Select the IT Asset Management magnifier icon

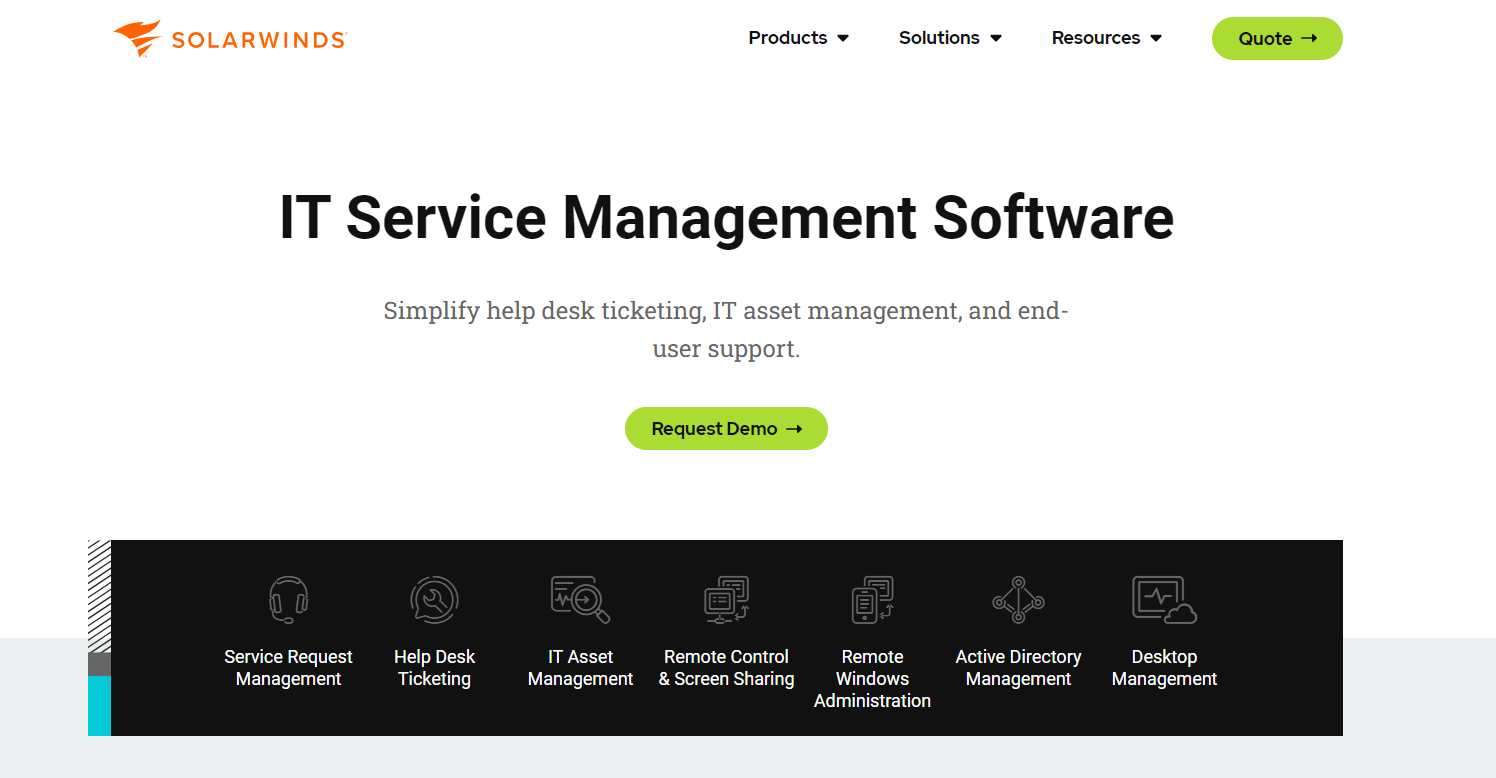580,600
